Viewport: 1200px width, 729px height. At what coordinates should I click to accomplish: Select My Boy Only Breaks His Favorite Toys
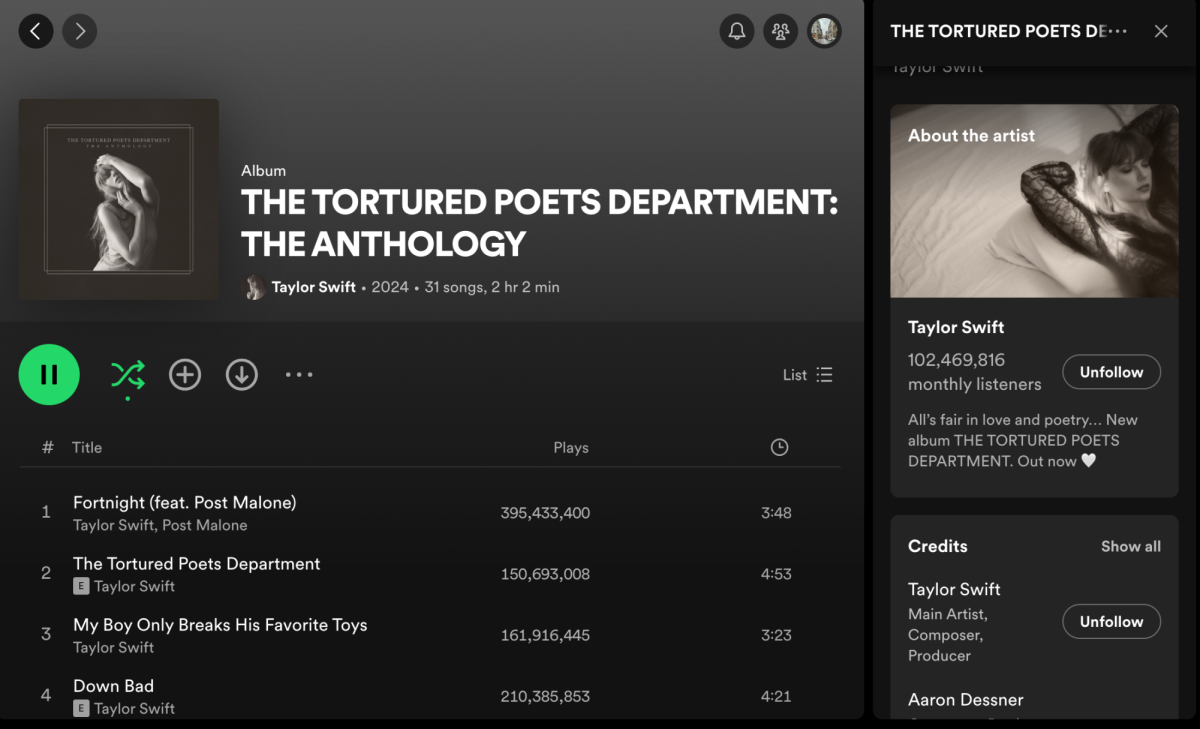pyautogui.click(x=220, y=625)
